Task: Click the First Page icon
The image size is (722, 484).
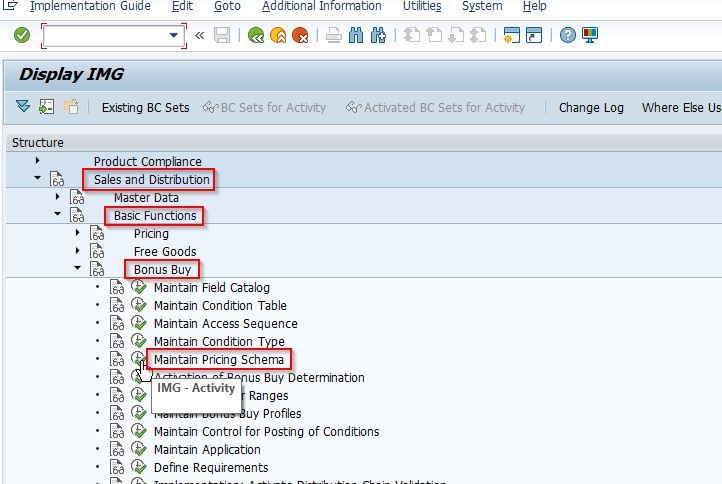Action: pyautogui.click(x=411, y=35)
